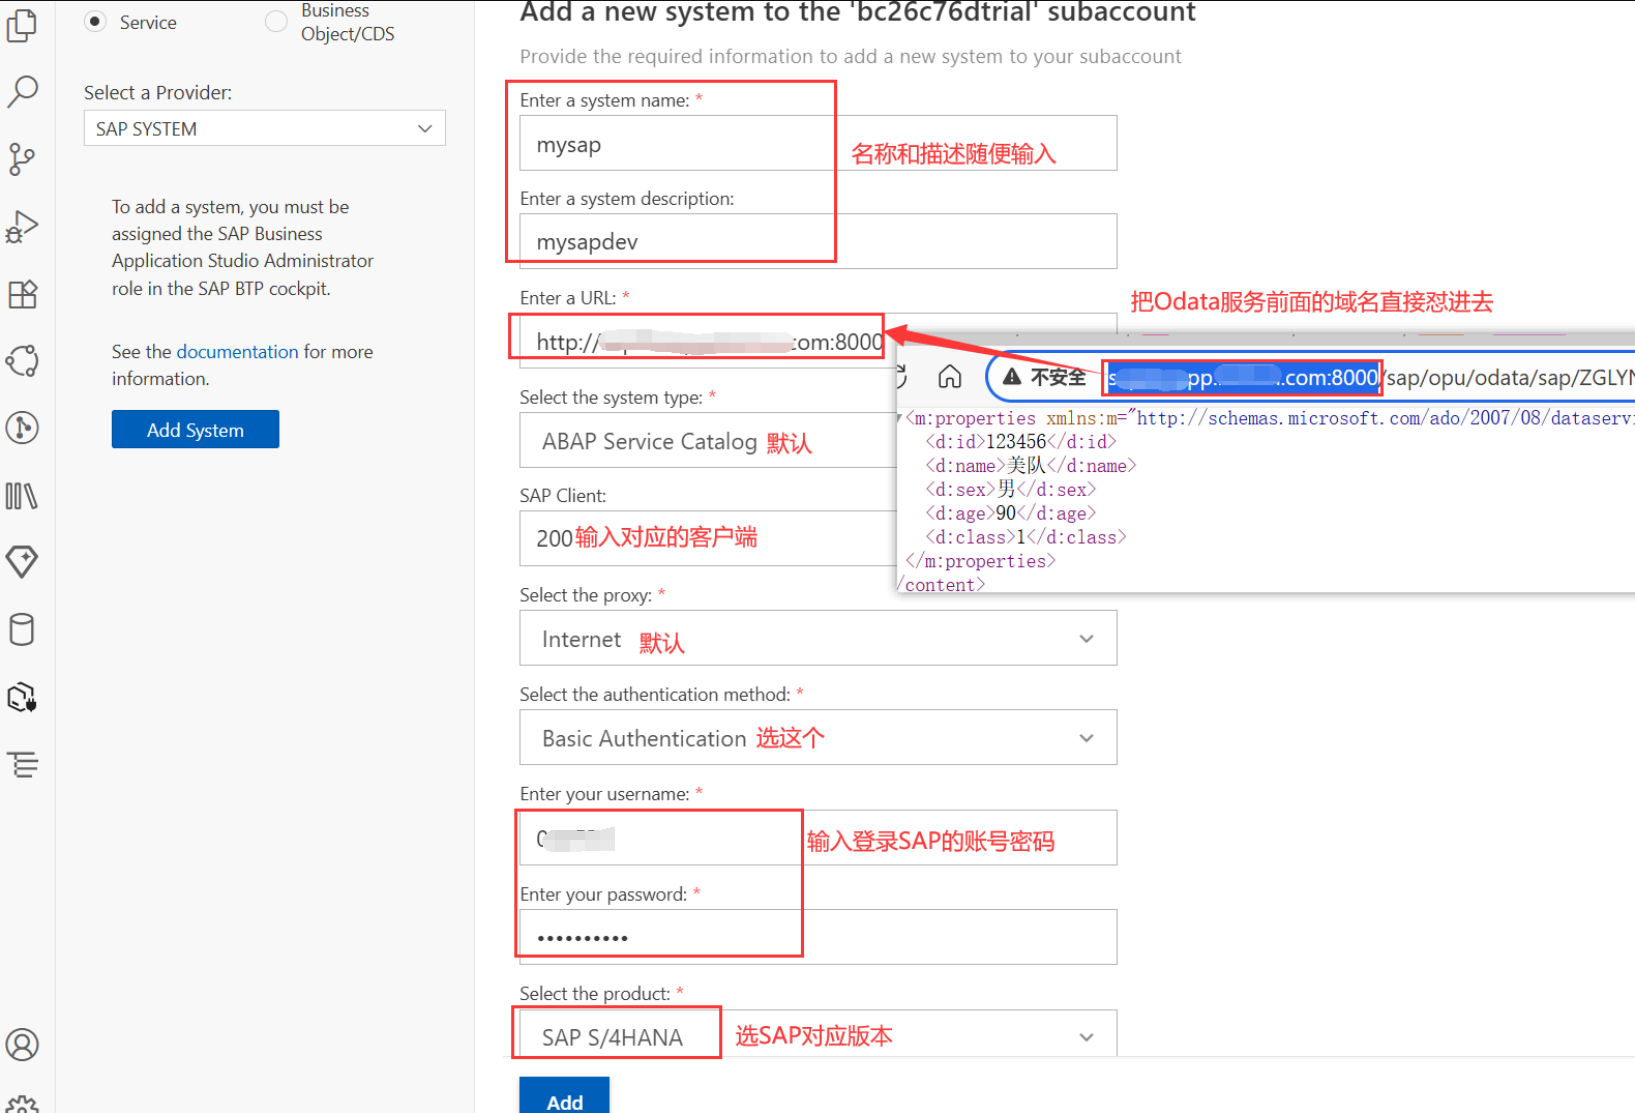The image size is (1635, 1113).
Task: Open the ABAP Service Catalog system type dropdown
Action: [708, 440]
